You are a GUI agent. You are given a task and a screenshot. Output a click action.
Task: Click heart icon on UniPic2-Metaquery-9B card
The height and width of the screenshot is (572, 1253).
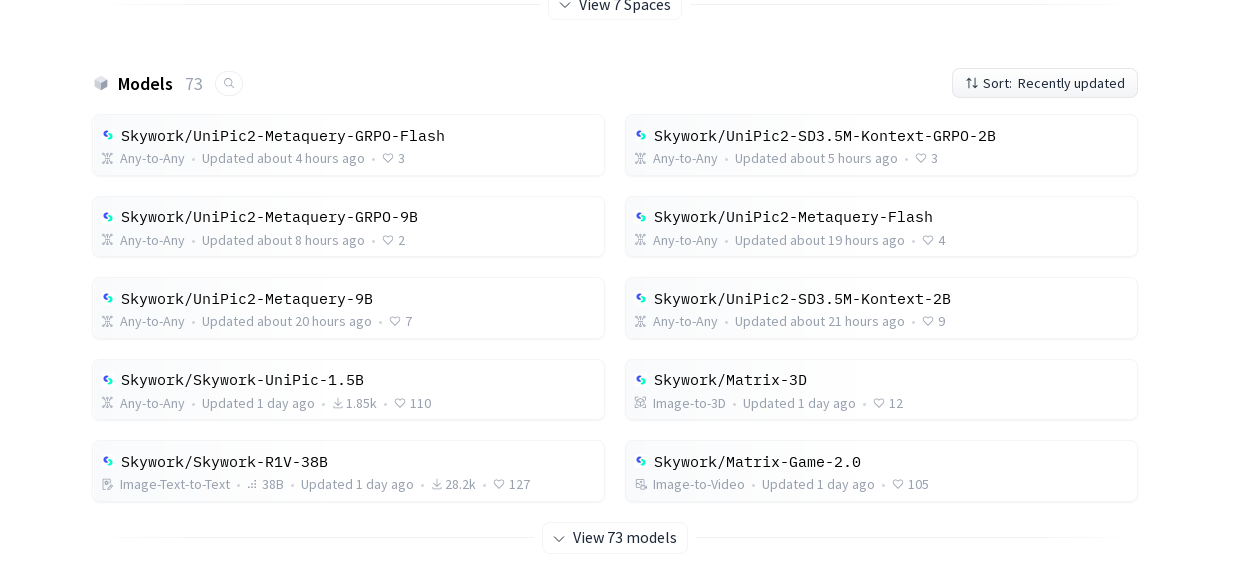point(395,321)
